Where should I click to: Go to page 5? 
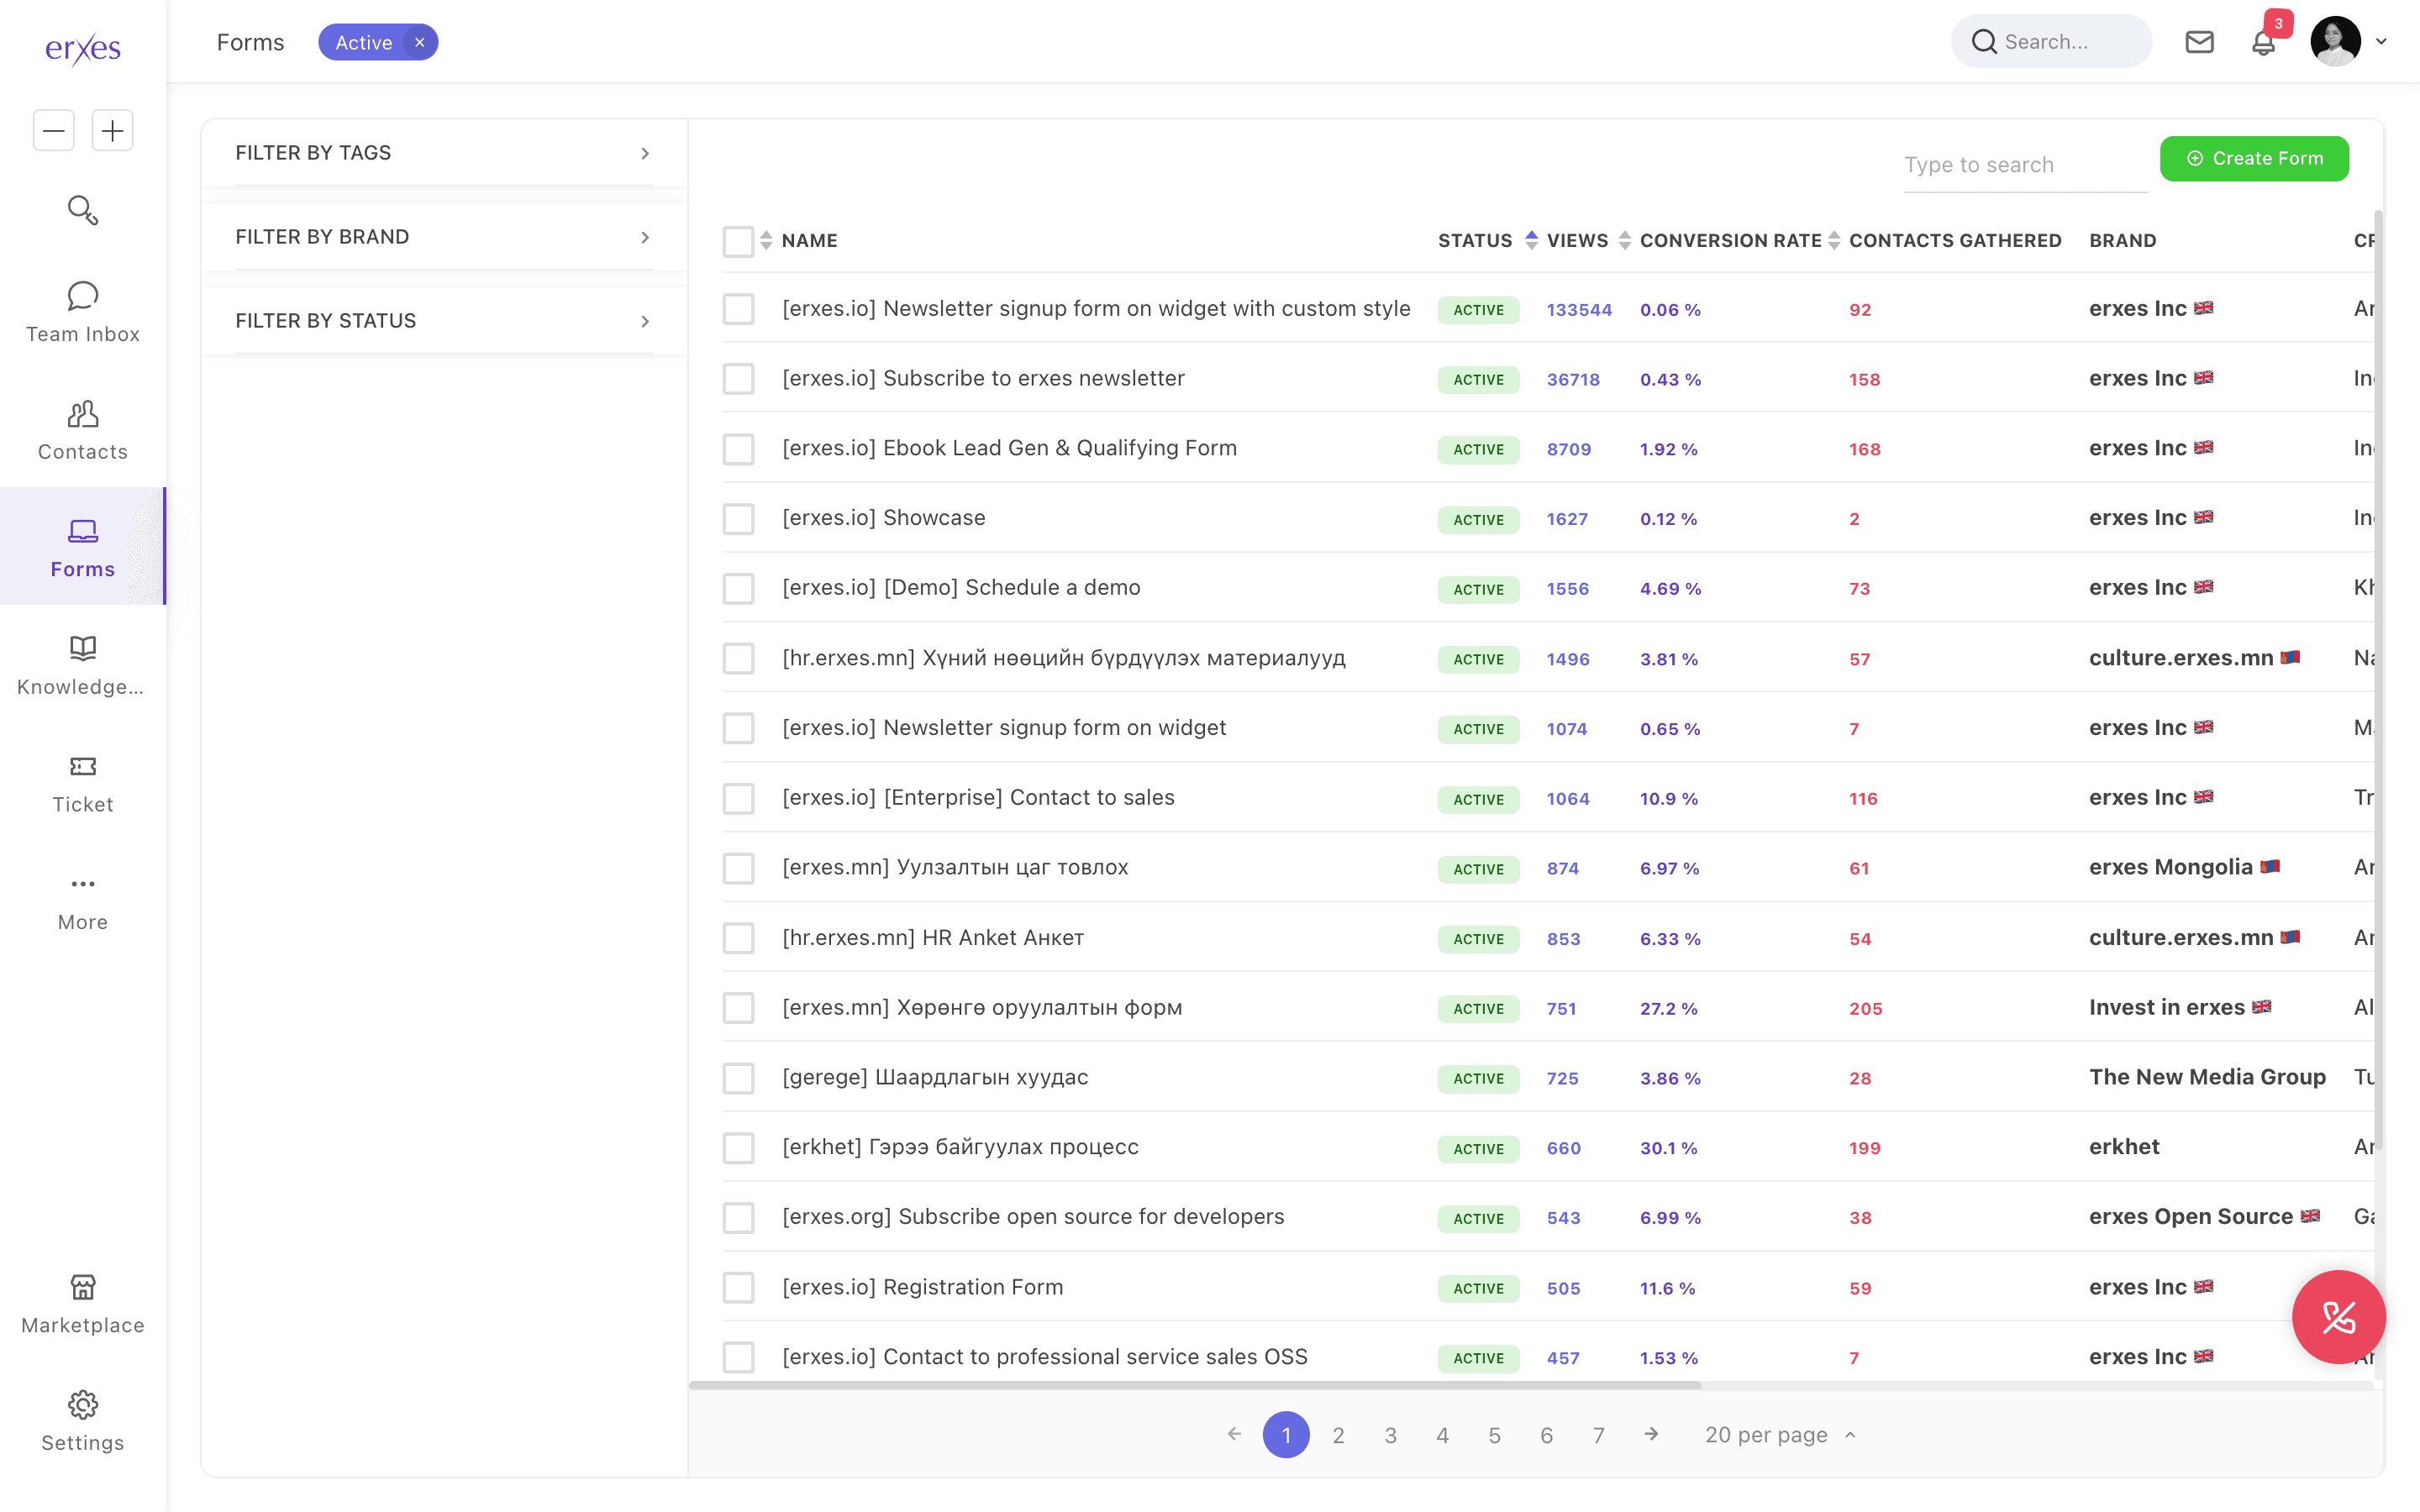[1494, 1434]
